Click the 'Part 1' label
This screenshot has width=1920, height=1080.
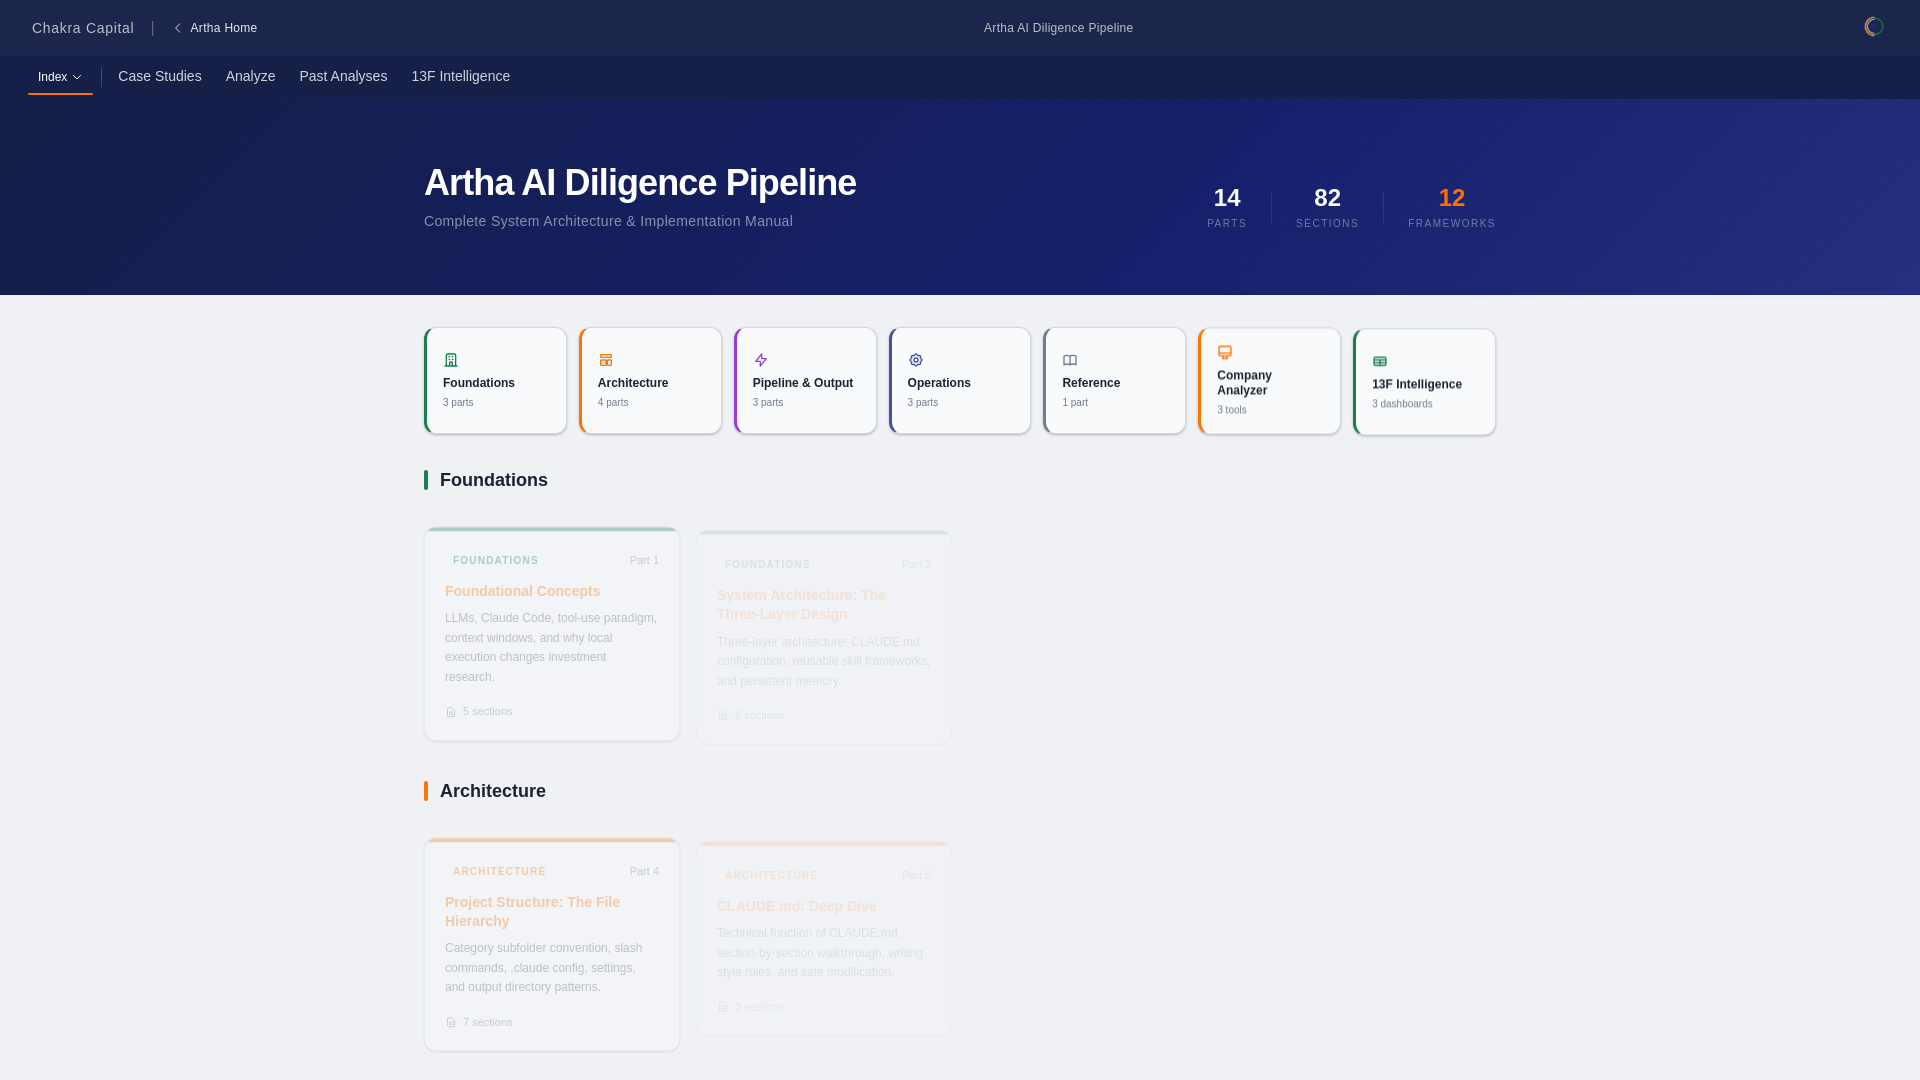644,560
